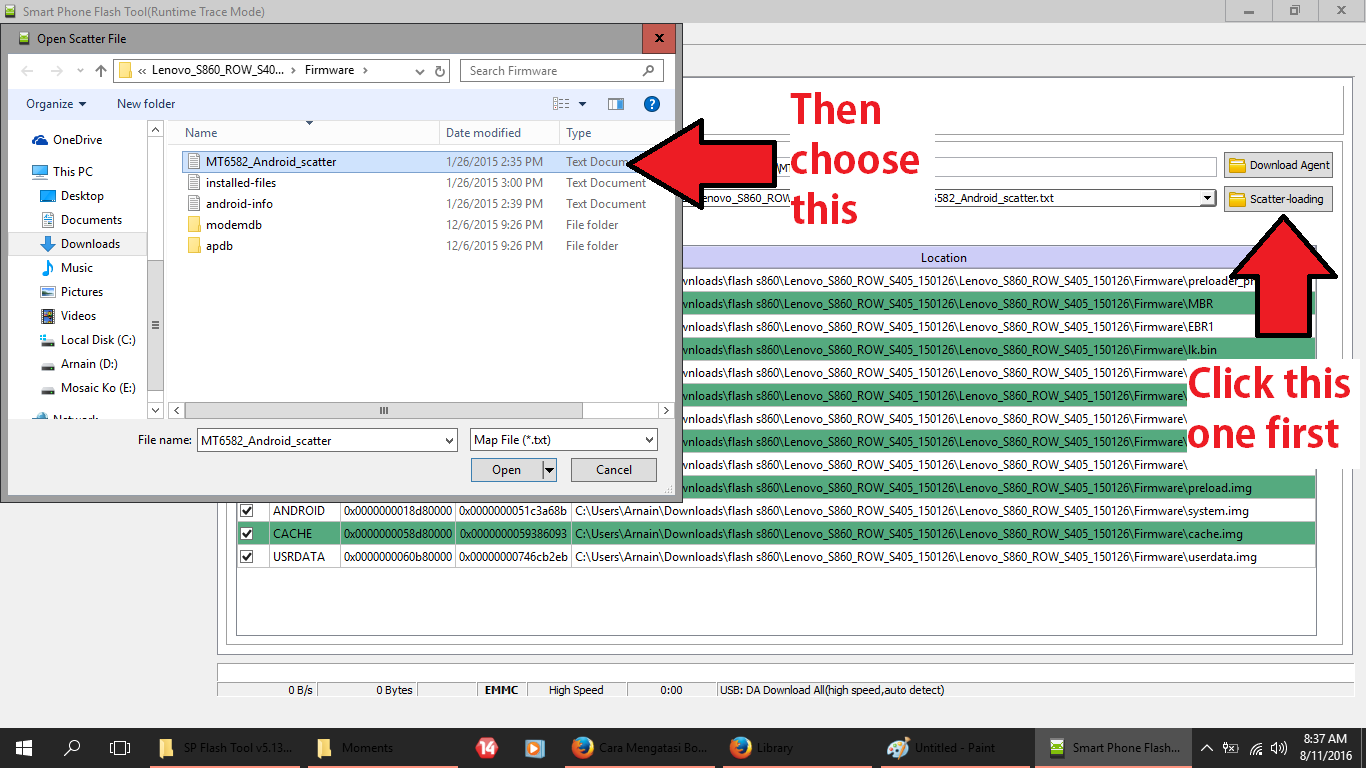Open Local Disk (C:) in navigation pane
1366x768 pixels.
(98, 340)
